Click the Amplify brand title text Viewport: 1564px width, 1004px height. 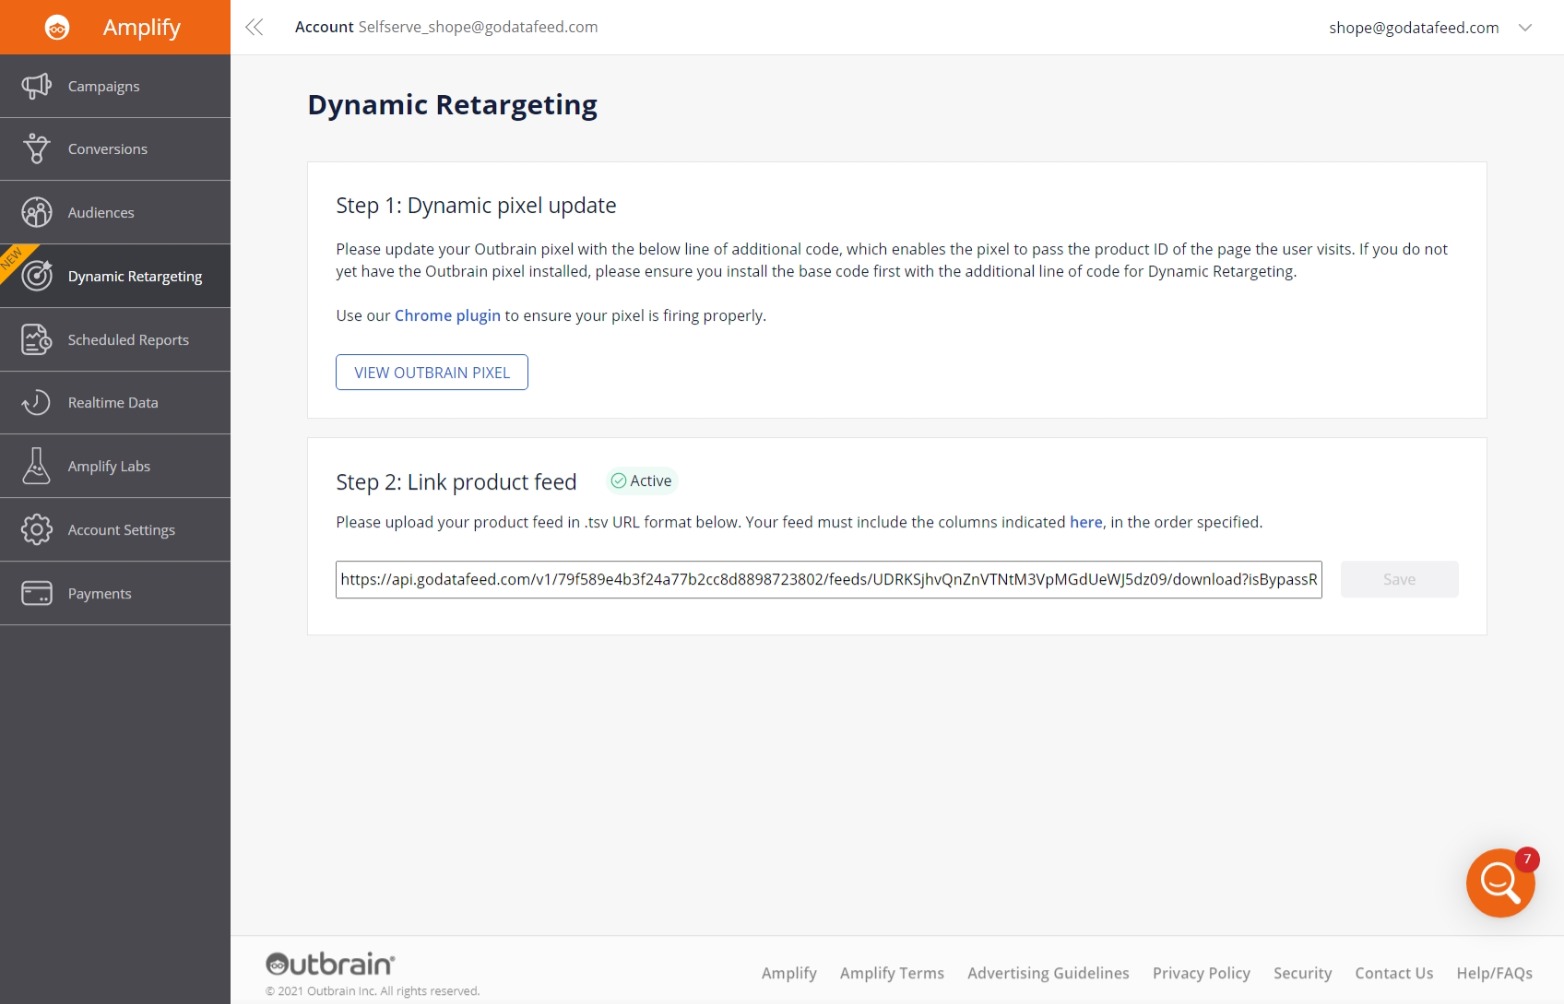click(x=142, y=28)
